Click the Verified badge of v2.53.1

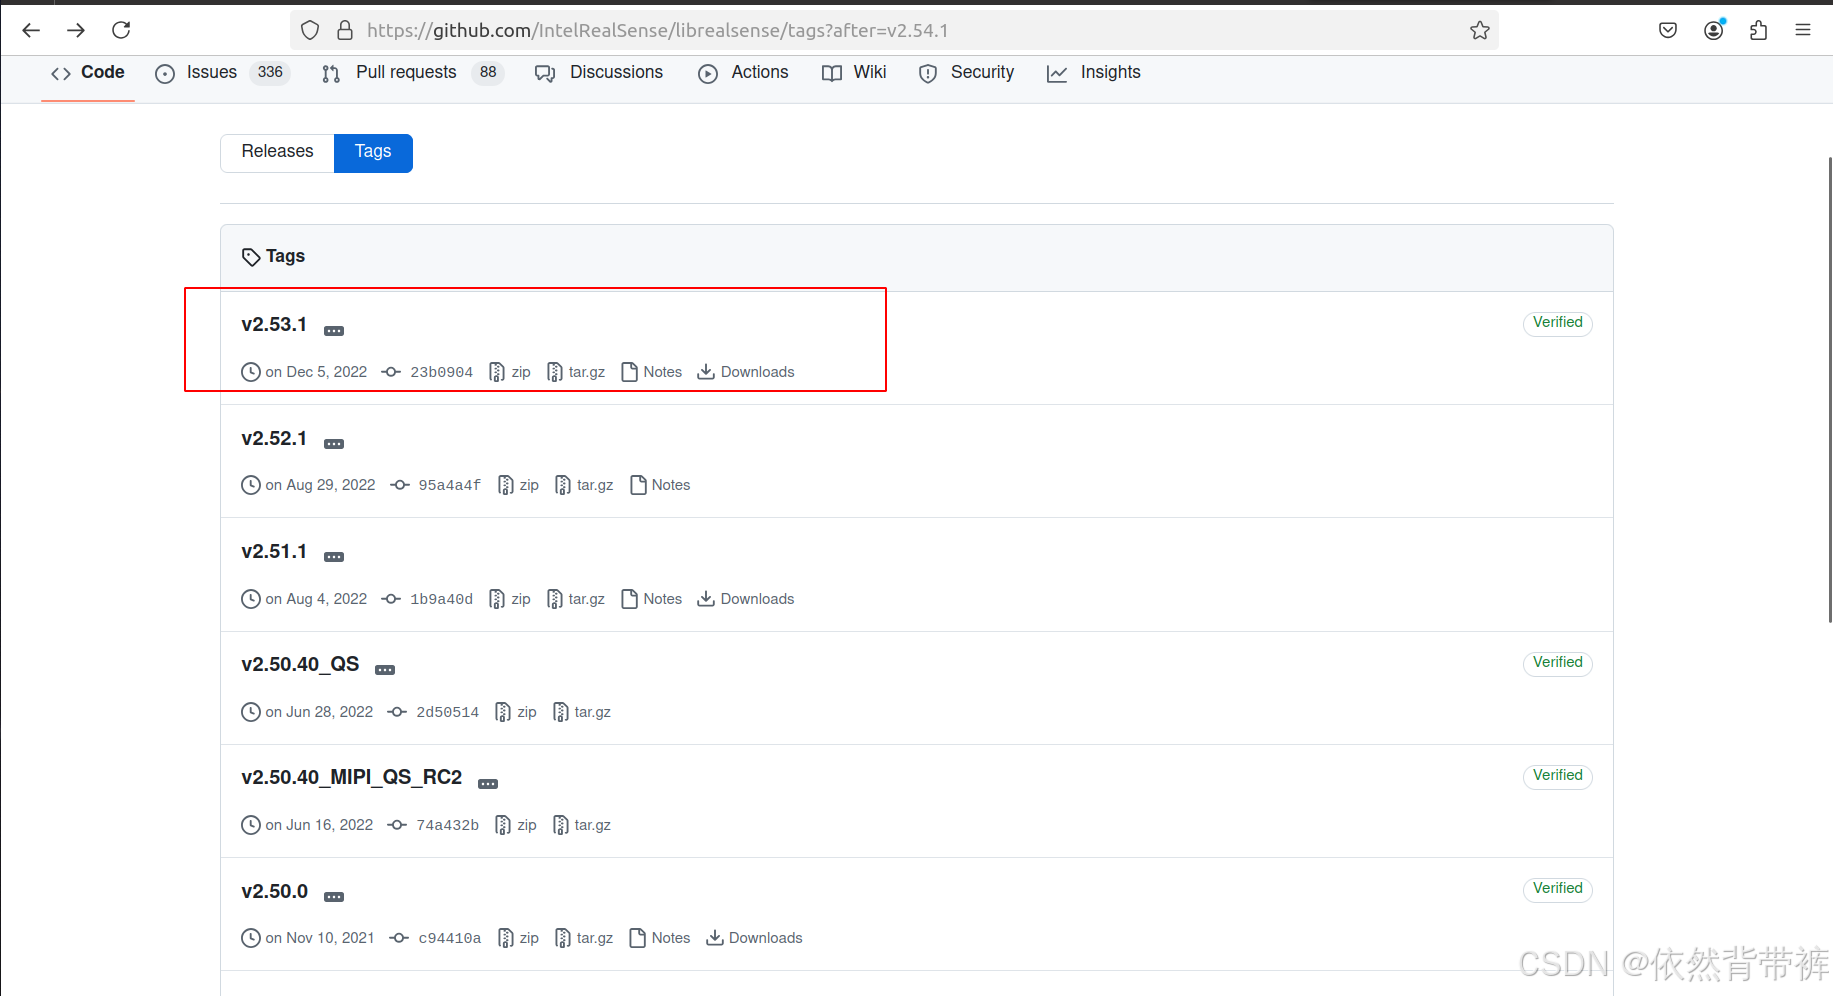click(x=1558, y=323)
